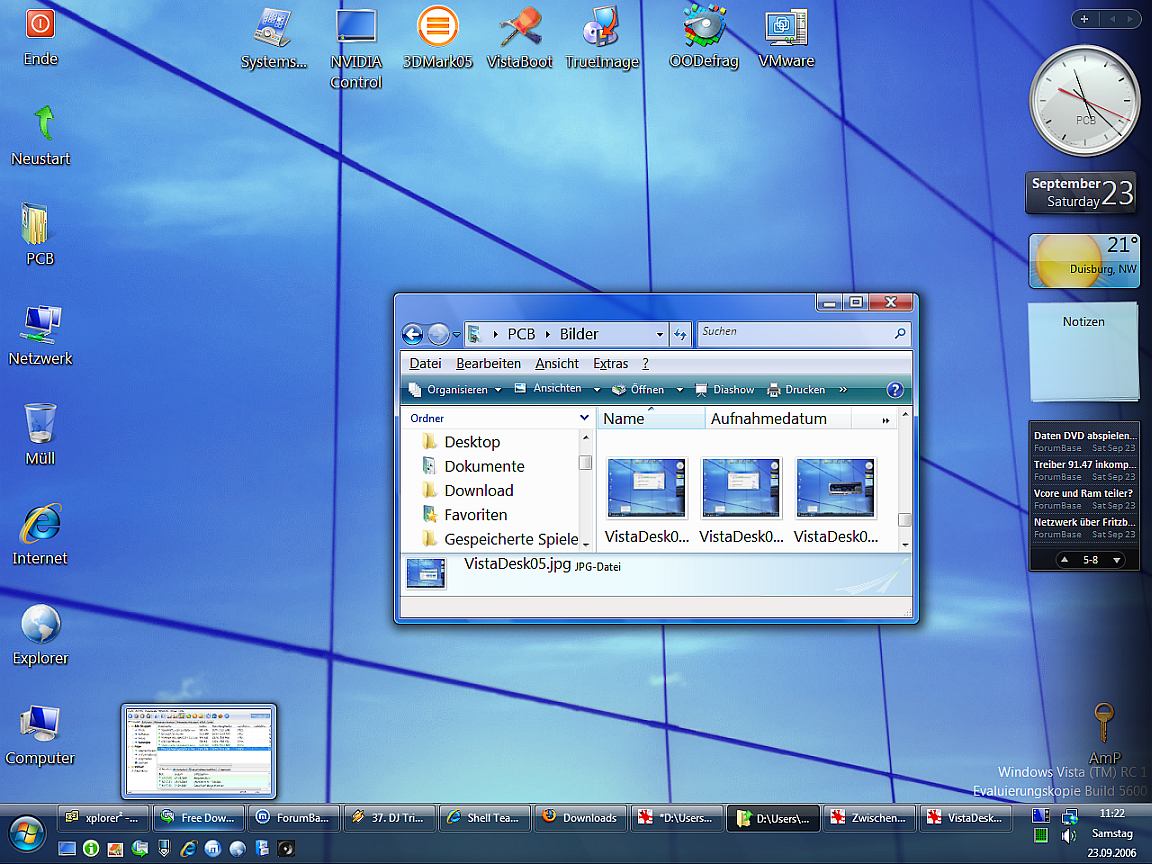Click the explorer Back navigation button
Viewport: 1152px width, 864px height.
[x=412, y=335]
